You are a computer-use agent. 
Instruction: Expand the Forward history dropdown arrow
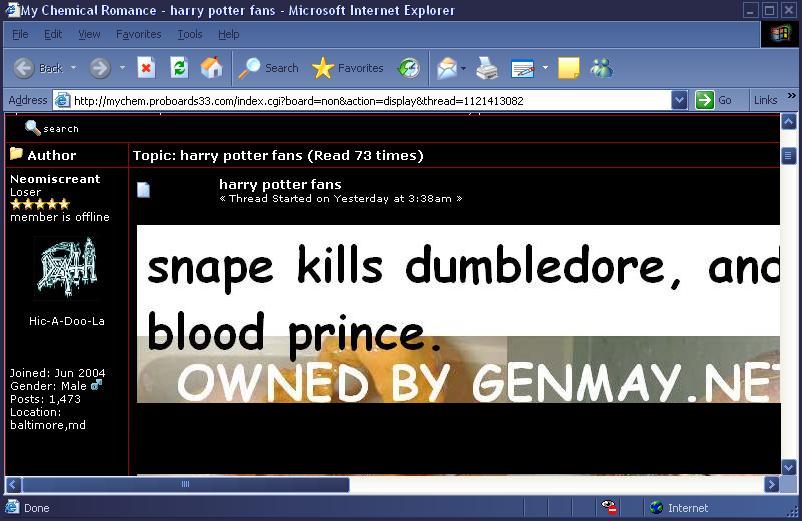pyautogui.click(x=122, y=68)
